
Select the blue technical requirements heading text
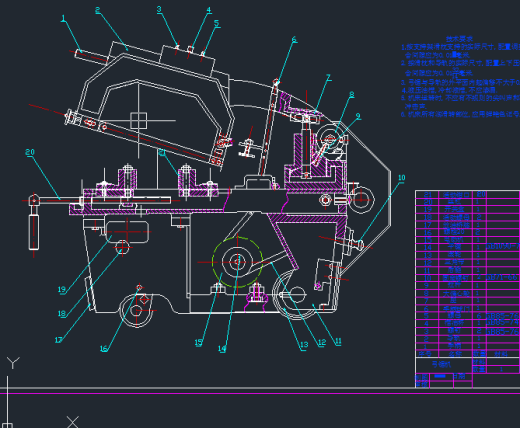(459, 39)
